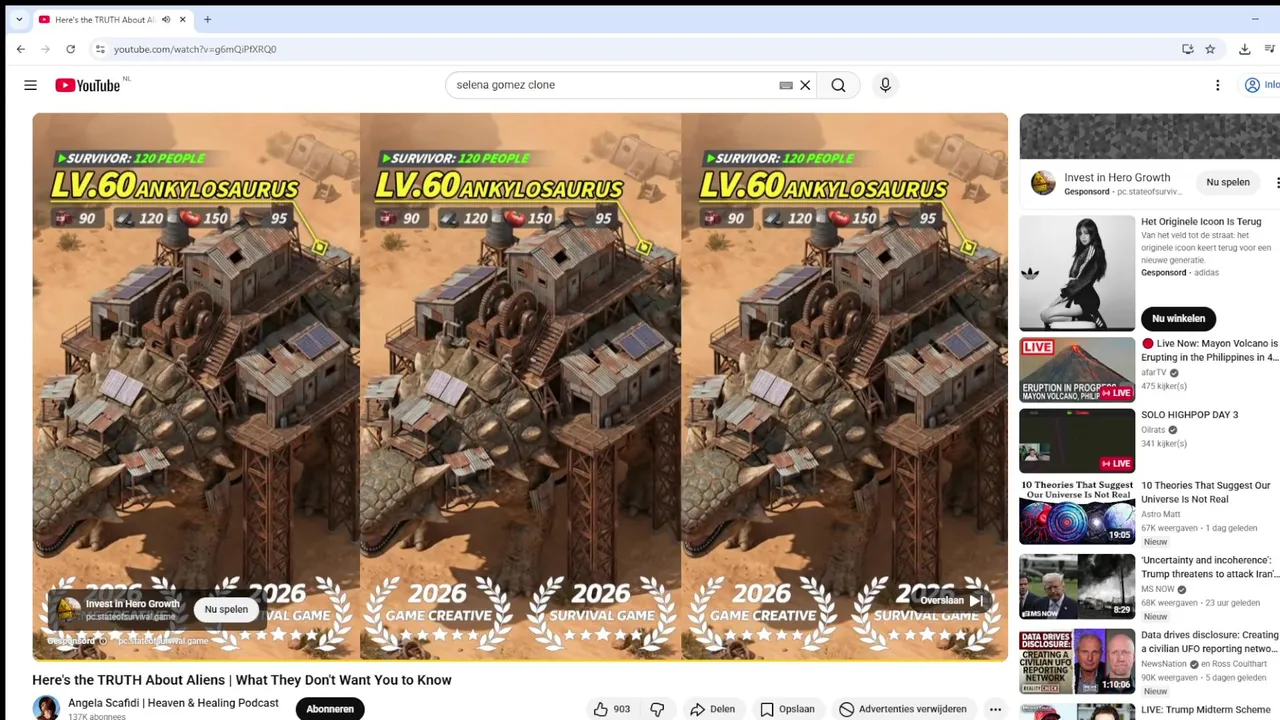Expand the tab search dropdown
This screenshot has height=720, width=1280.
coord(18,19)
